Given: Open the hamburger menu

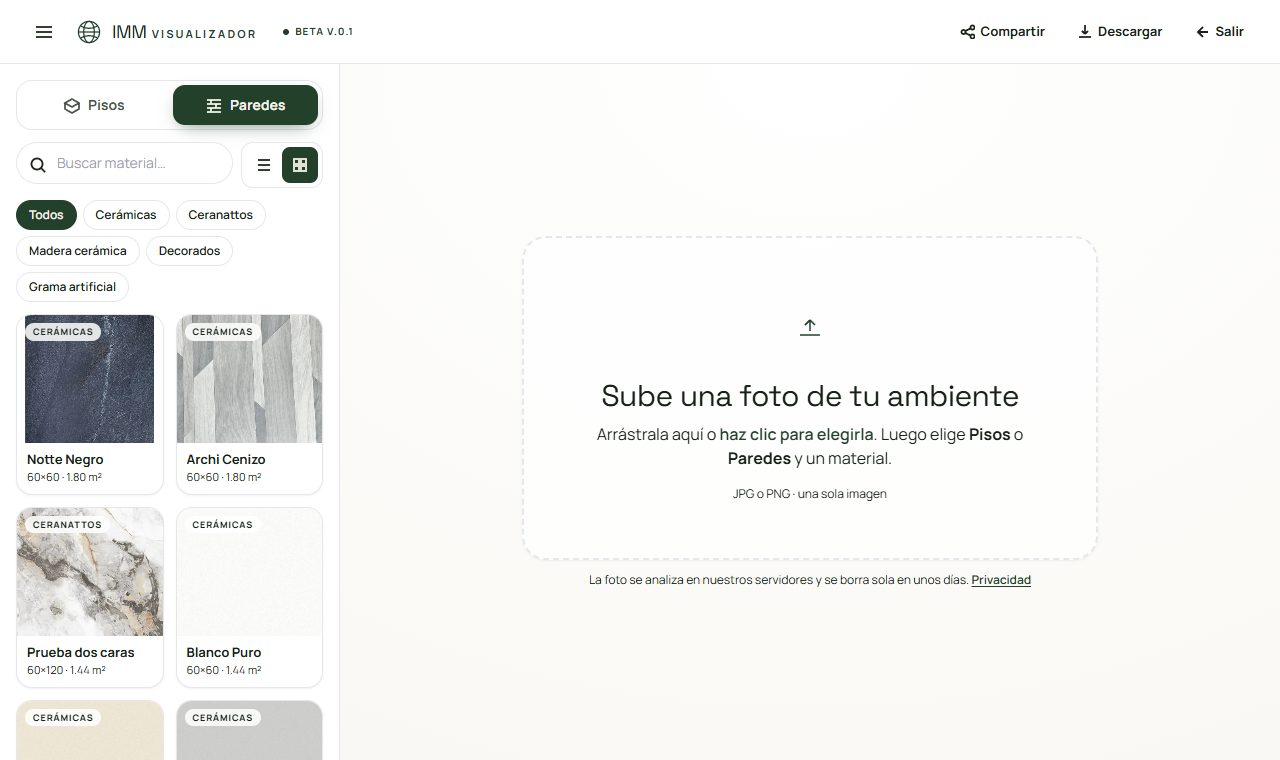Looking at the screenshot, I should click(x=44, y=32).
